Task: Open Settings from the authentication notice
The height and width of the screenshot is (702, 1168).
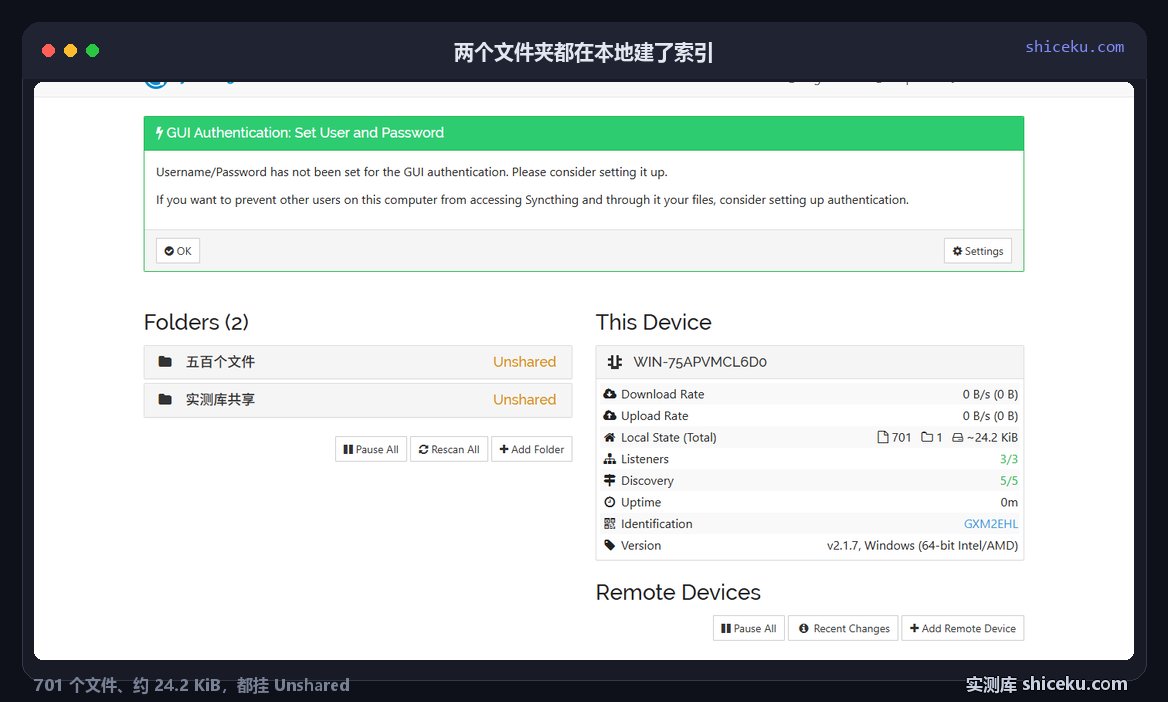Action: [x=977, y=251]
